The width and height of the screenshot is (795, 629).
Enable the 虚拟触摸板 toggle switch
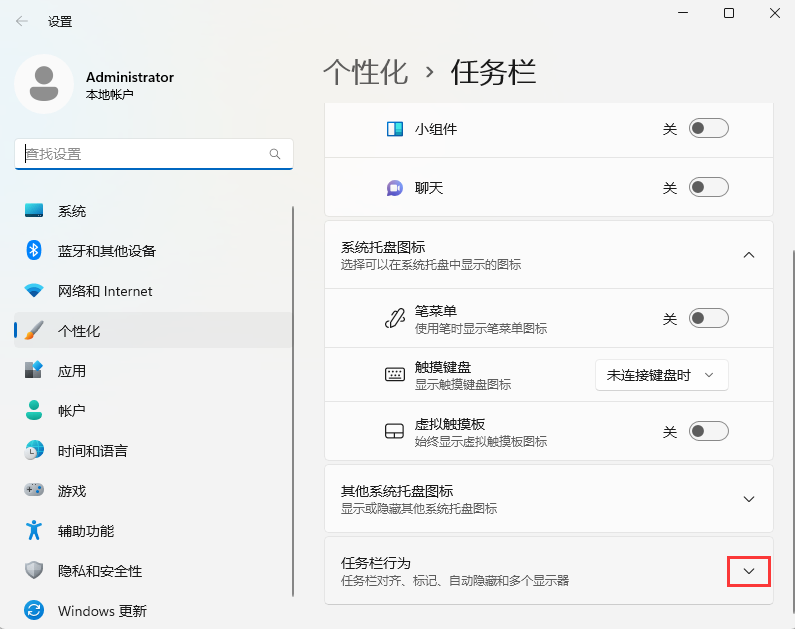coord(708,431)
